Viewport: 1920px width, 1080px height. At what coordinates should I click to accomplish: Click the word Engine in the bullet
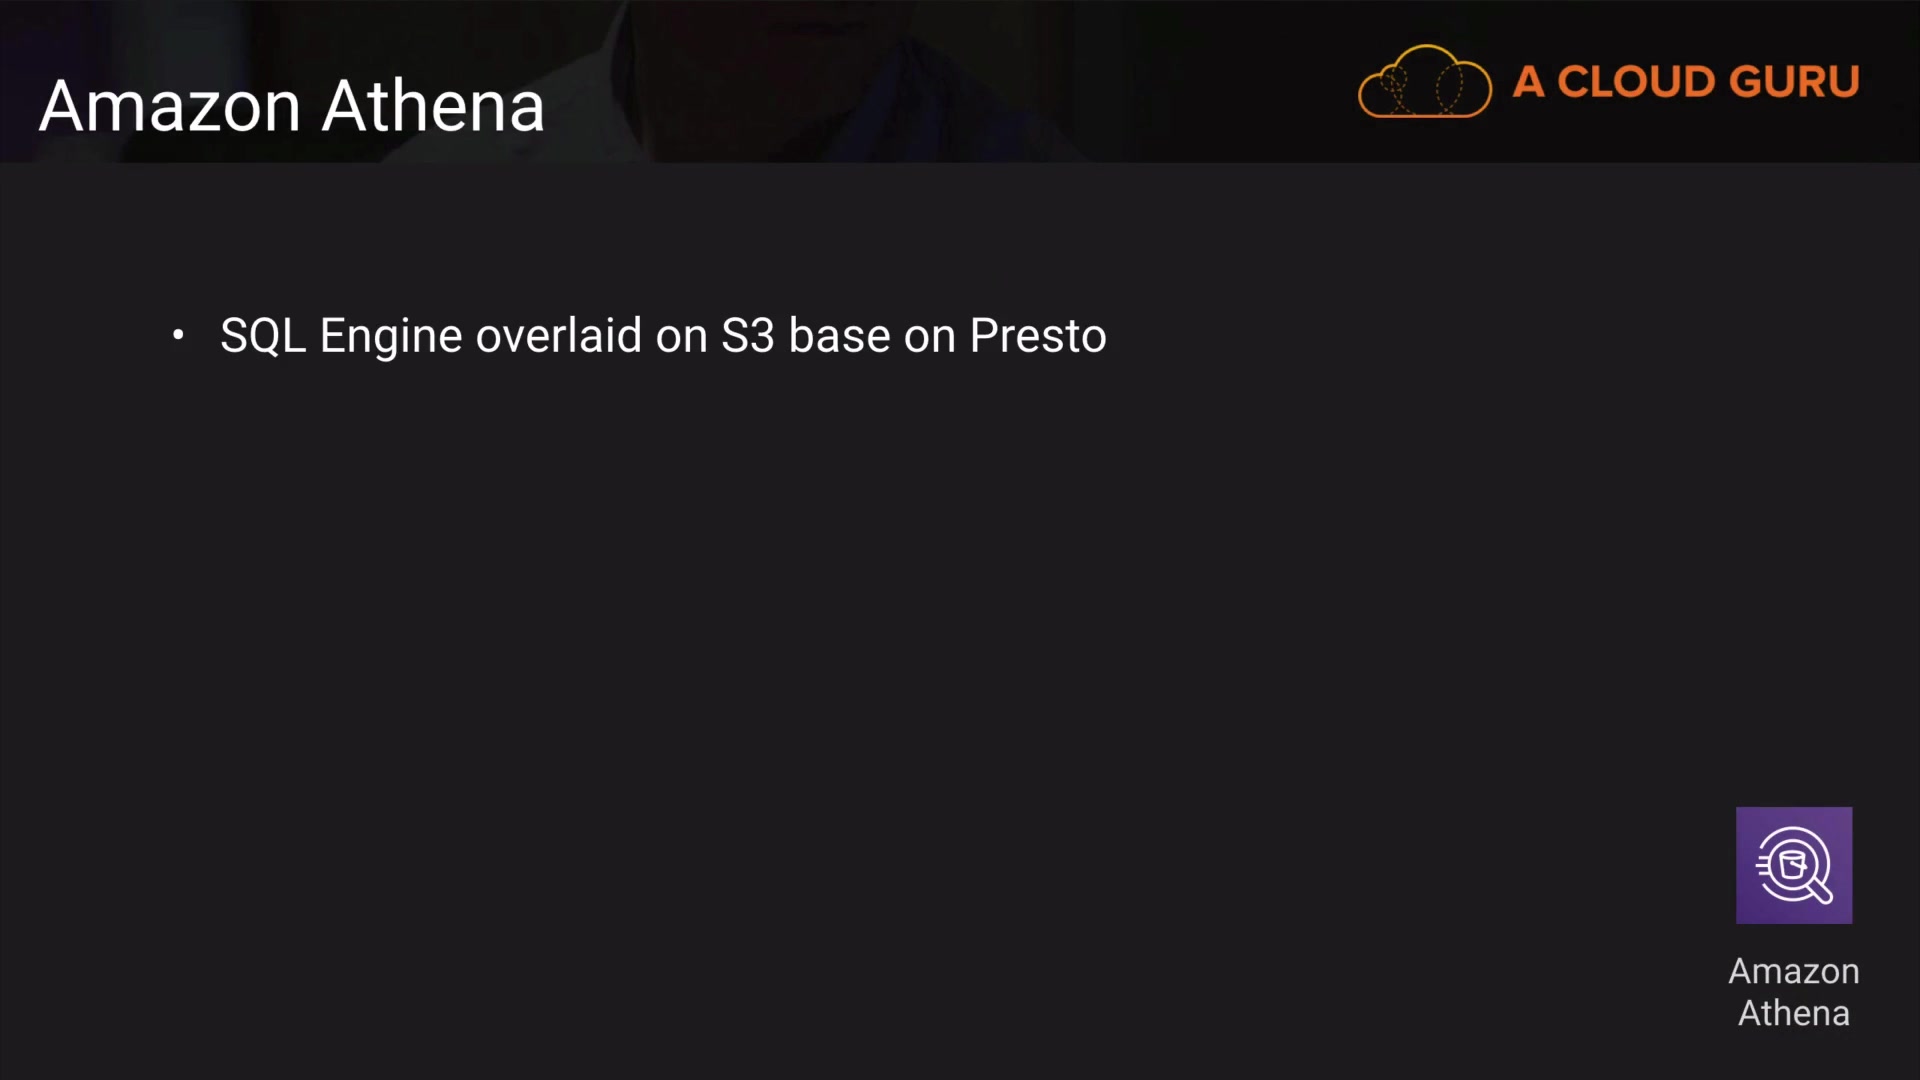(x=391, y=336)
